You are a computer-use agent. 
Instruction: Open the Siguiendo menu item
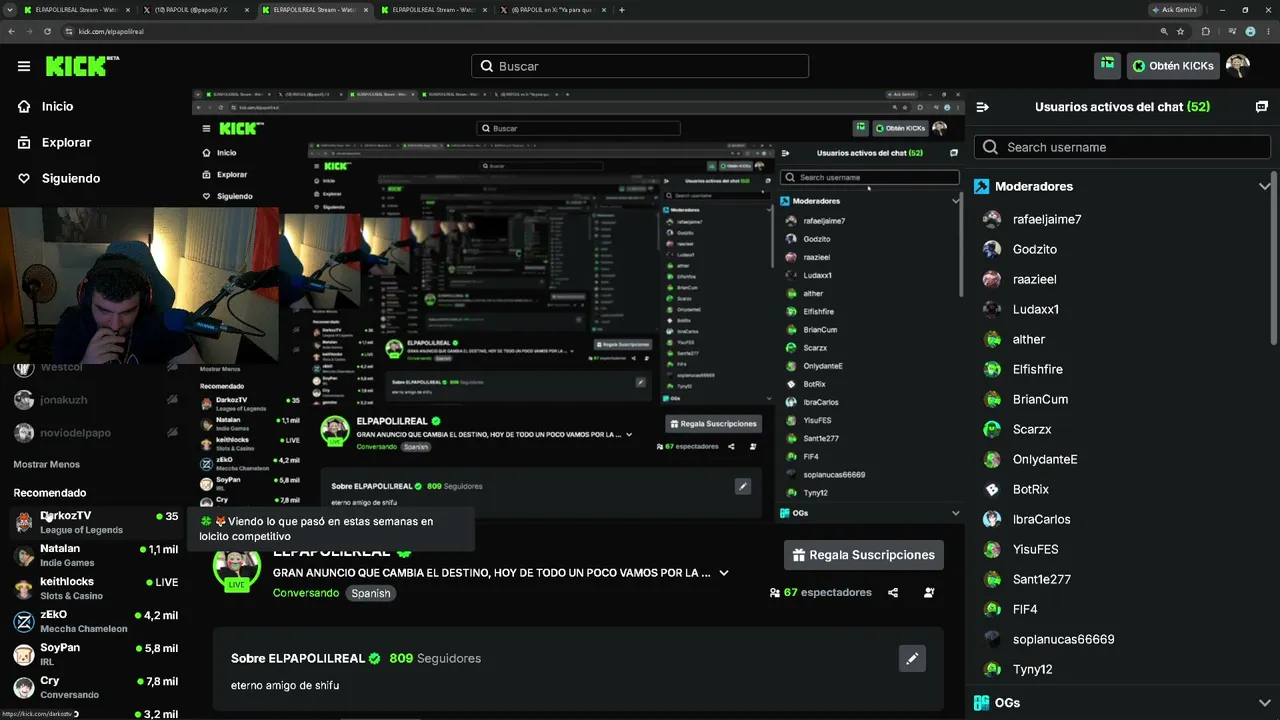[x=71, y=179]
